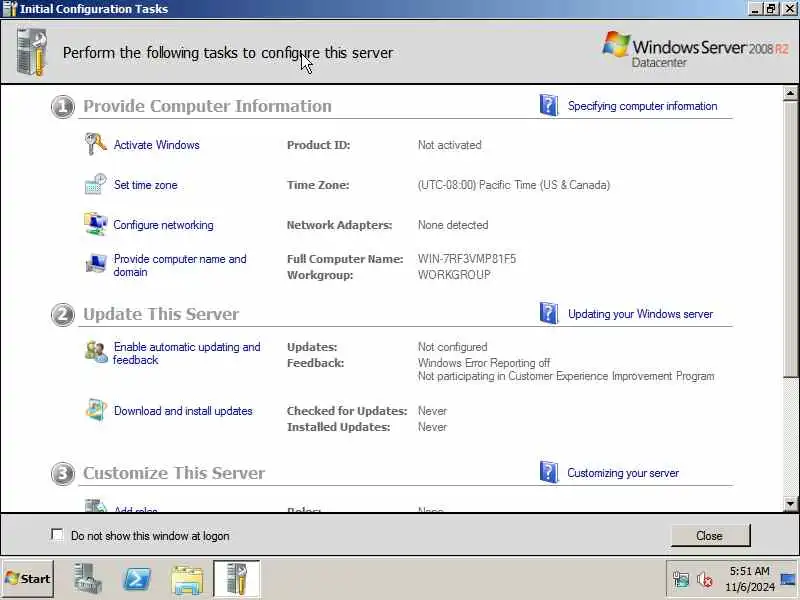800x600 pixels.
Task: Click the Set time zone calendar icon
Action: [x=95, y=184]
